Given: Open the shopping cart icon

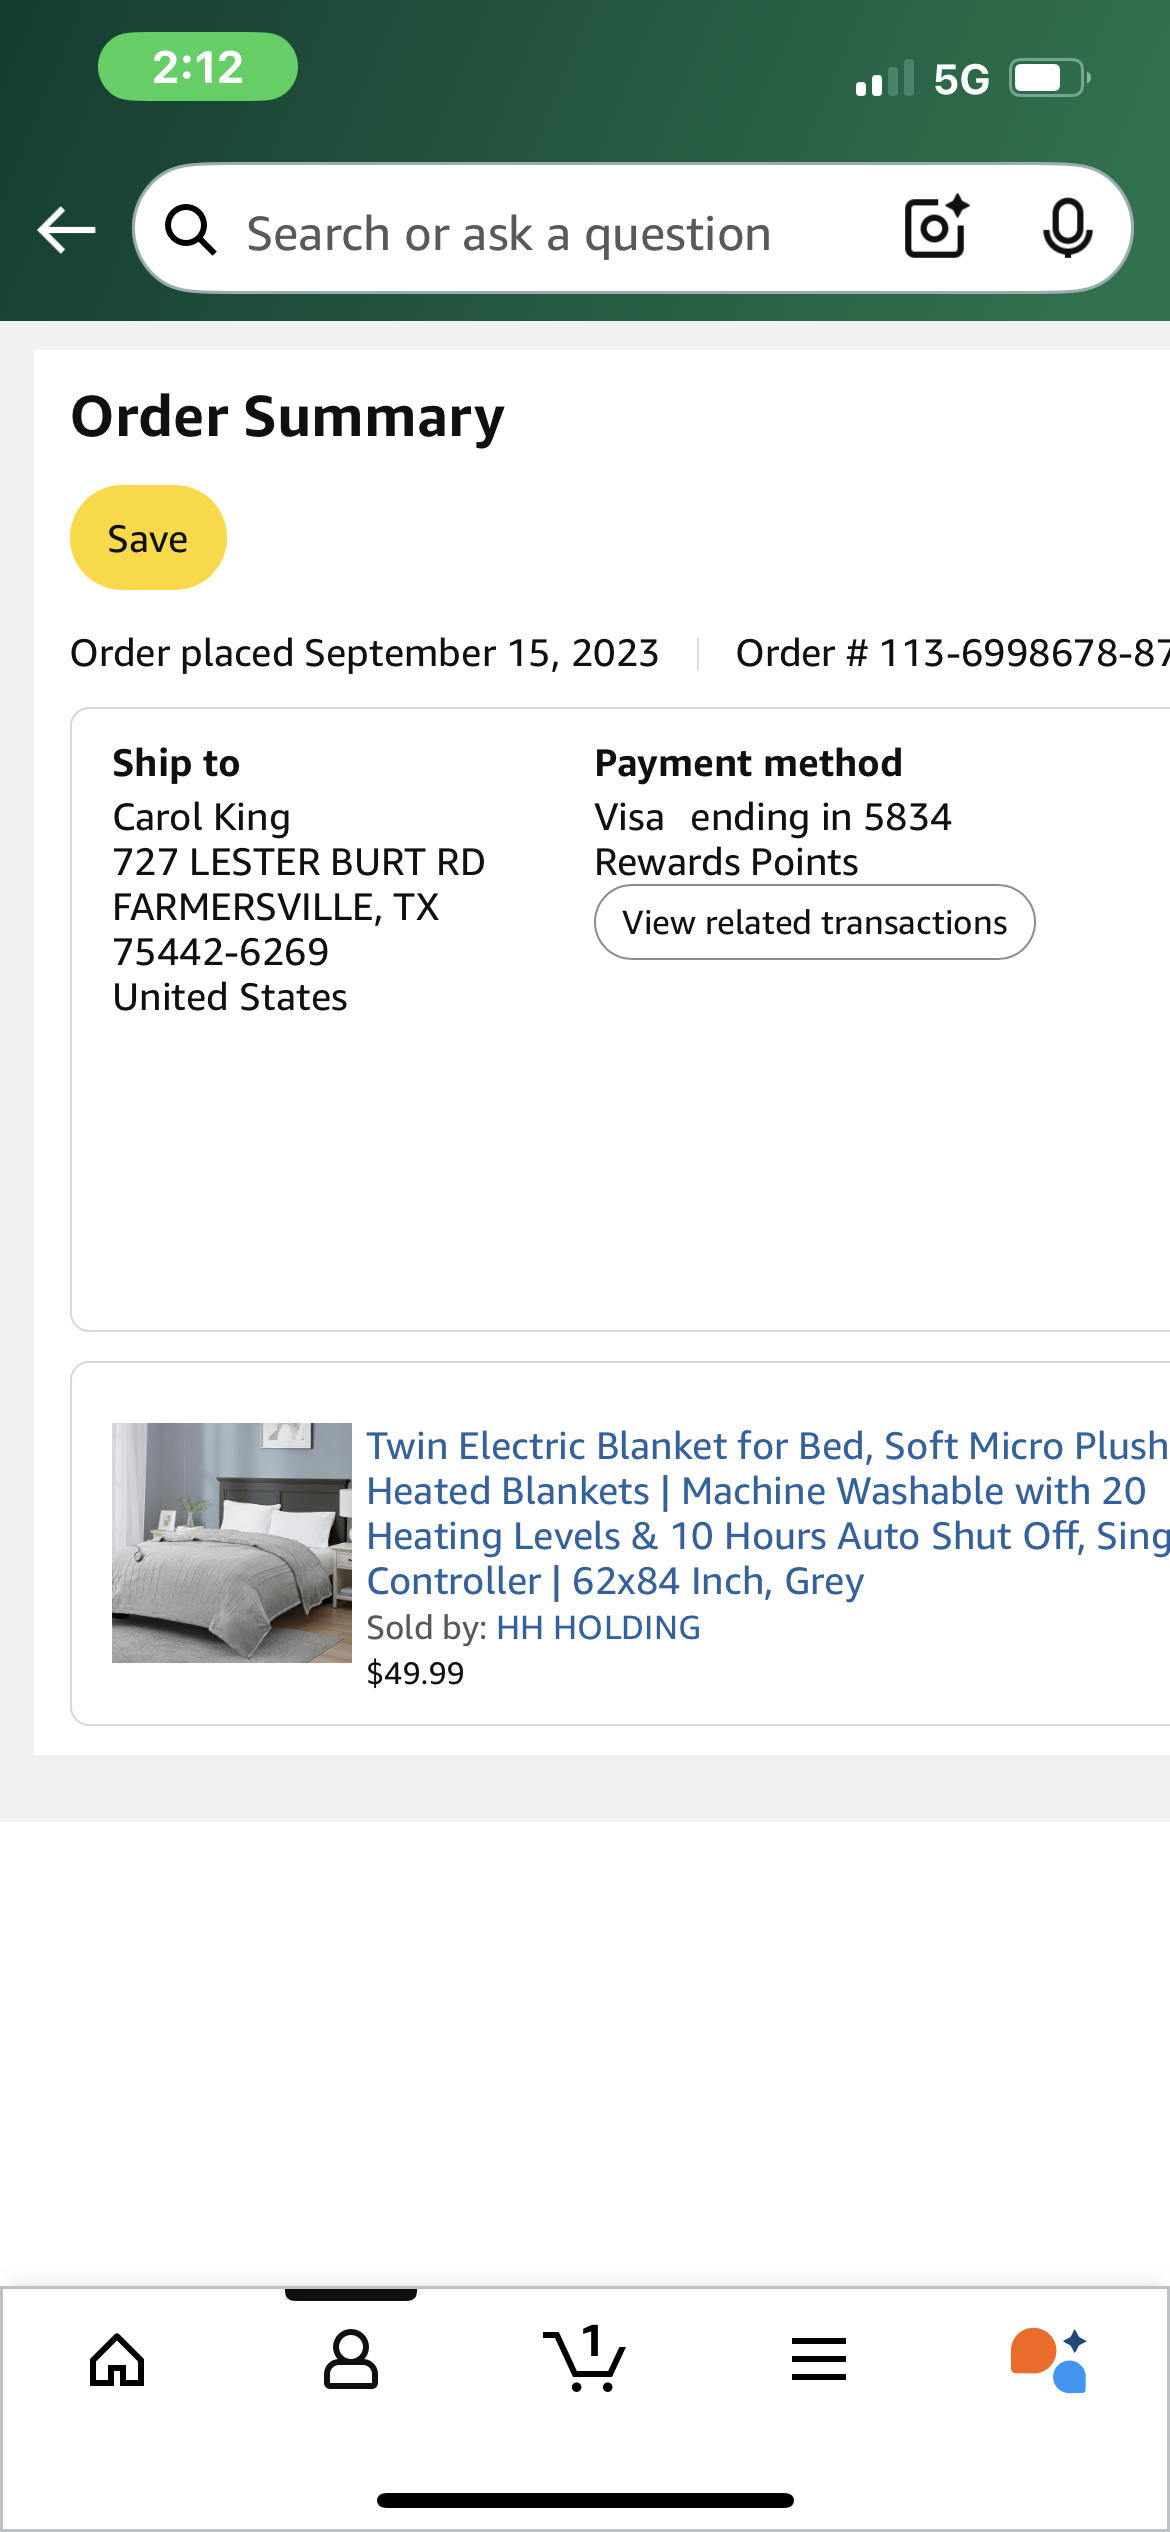Looking at the screenshot, I should (x=585, y=2358).
